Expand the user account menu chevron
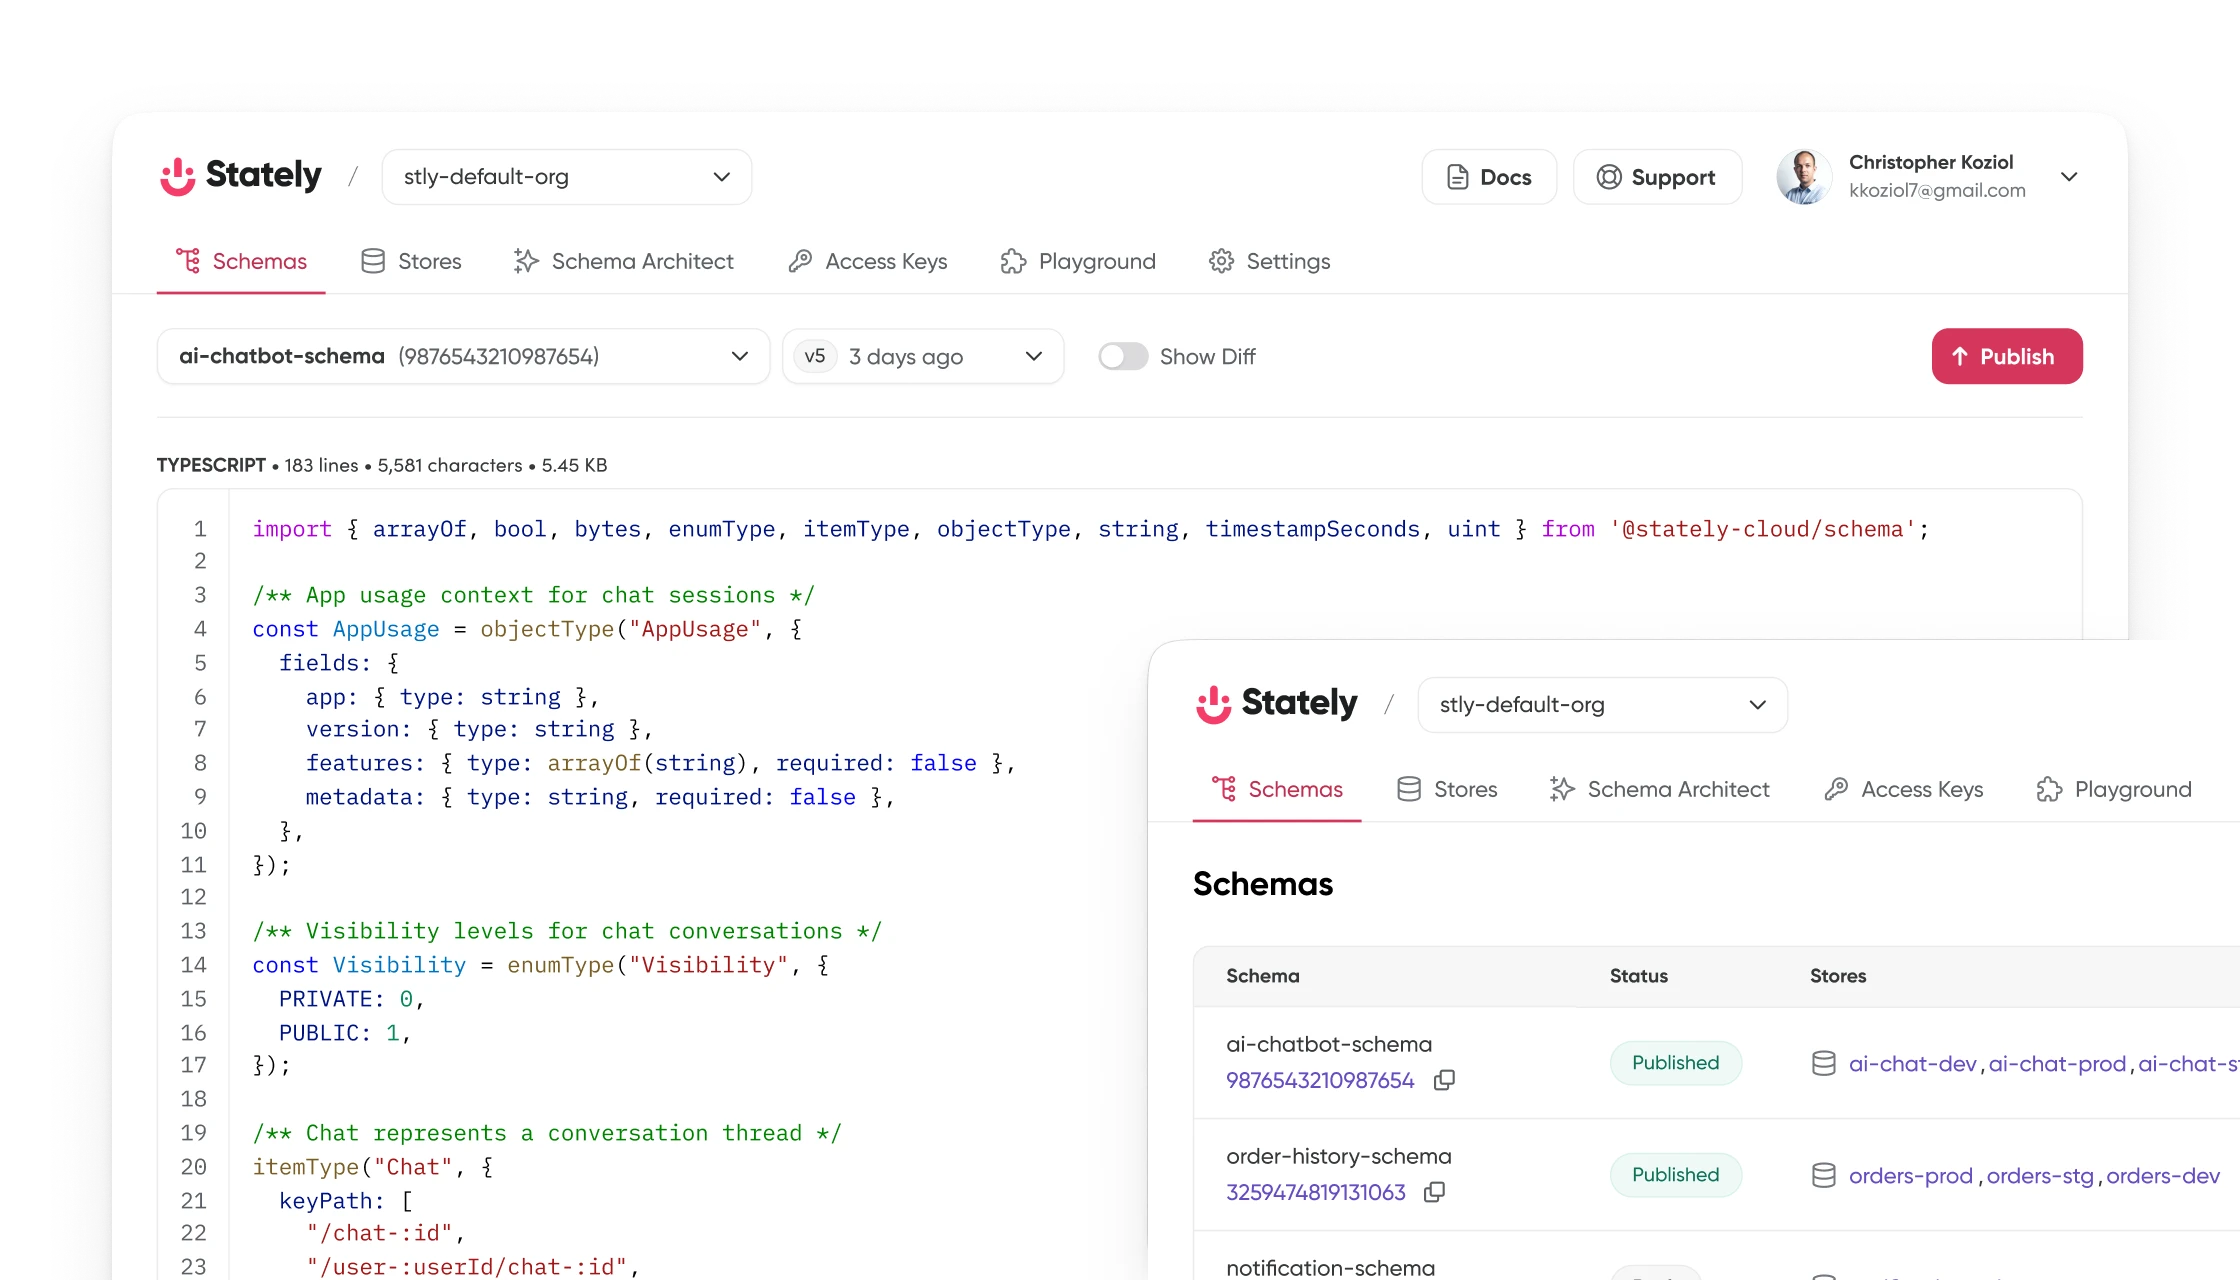The width and height of the screenshot is (2240, 1280). [2069, 177]
